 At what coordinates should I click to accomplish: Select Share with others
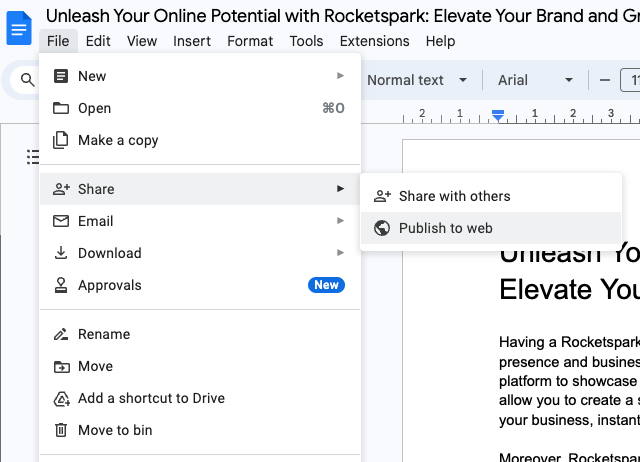click(491, 196)
